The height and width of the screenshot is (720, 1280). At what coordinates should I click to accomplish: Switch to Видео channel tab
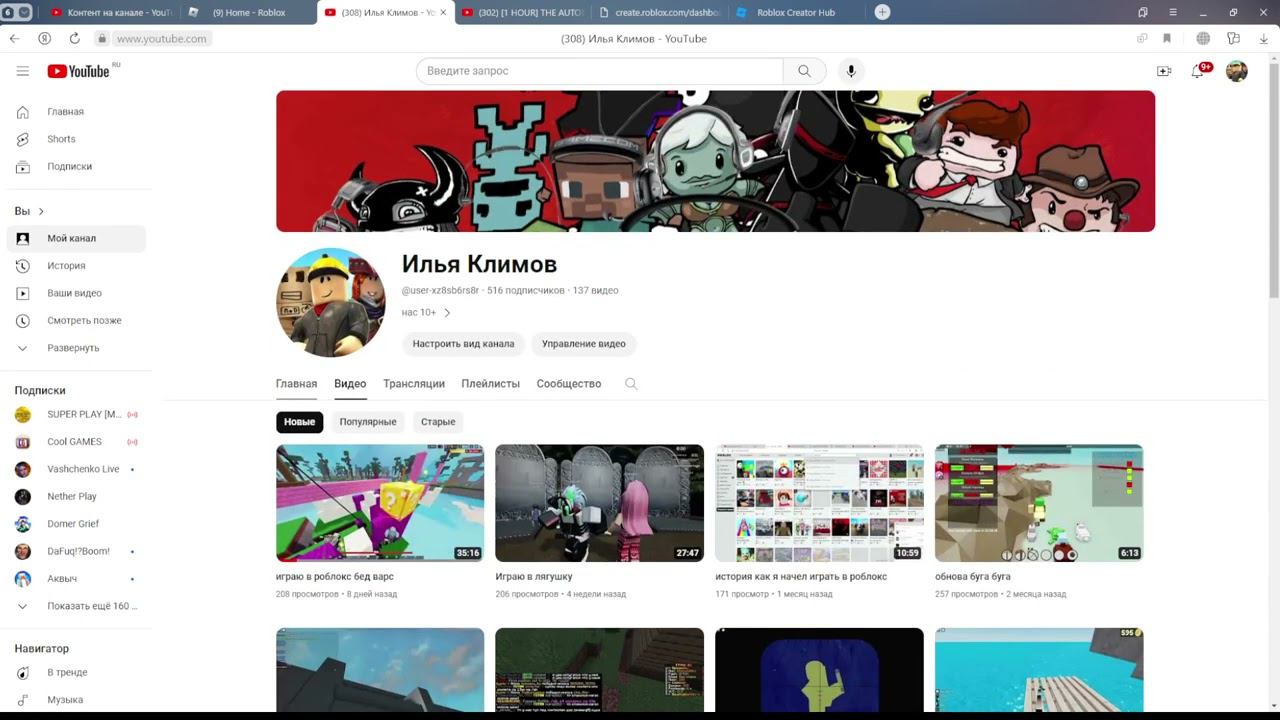tap(350, 384)
